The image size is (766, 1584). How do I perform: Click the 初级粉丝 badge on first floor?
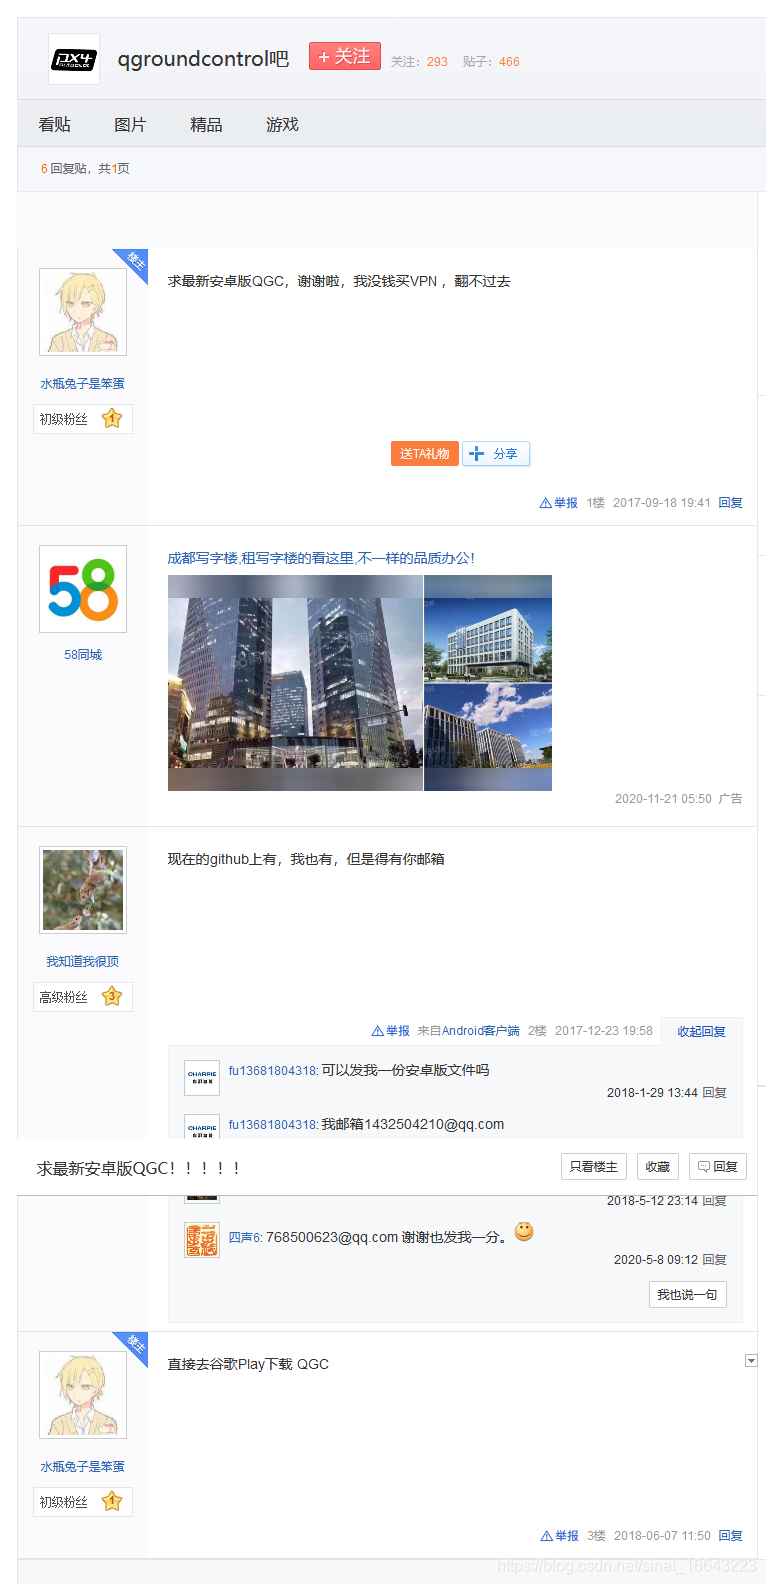[83, 419]
